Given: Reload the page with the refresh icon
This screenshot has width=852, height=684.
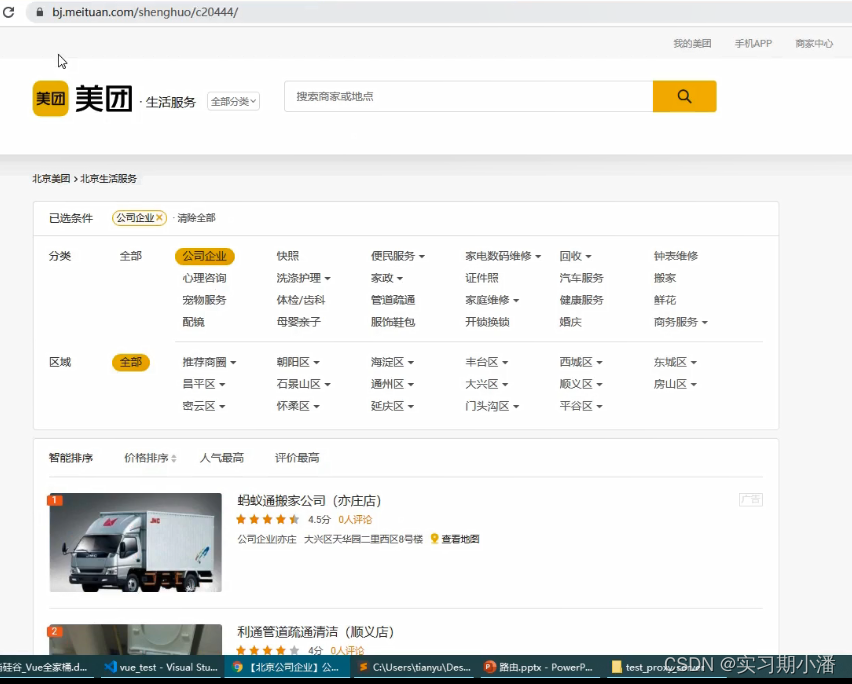Looking at the screenshot, I should pyautogui.click(x=8, y=11).
